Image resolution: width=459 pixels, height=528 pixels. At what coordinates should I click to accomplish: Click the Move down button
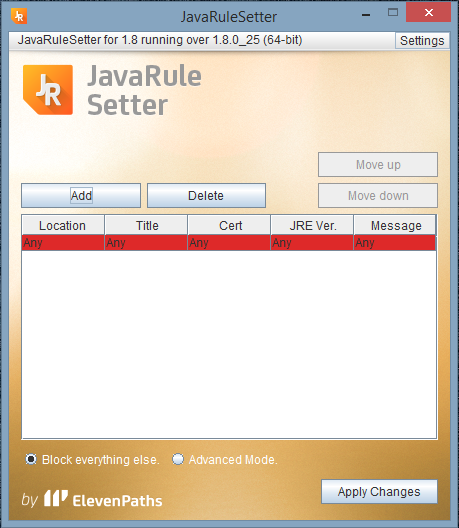coord(378,196)
